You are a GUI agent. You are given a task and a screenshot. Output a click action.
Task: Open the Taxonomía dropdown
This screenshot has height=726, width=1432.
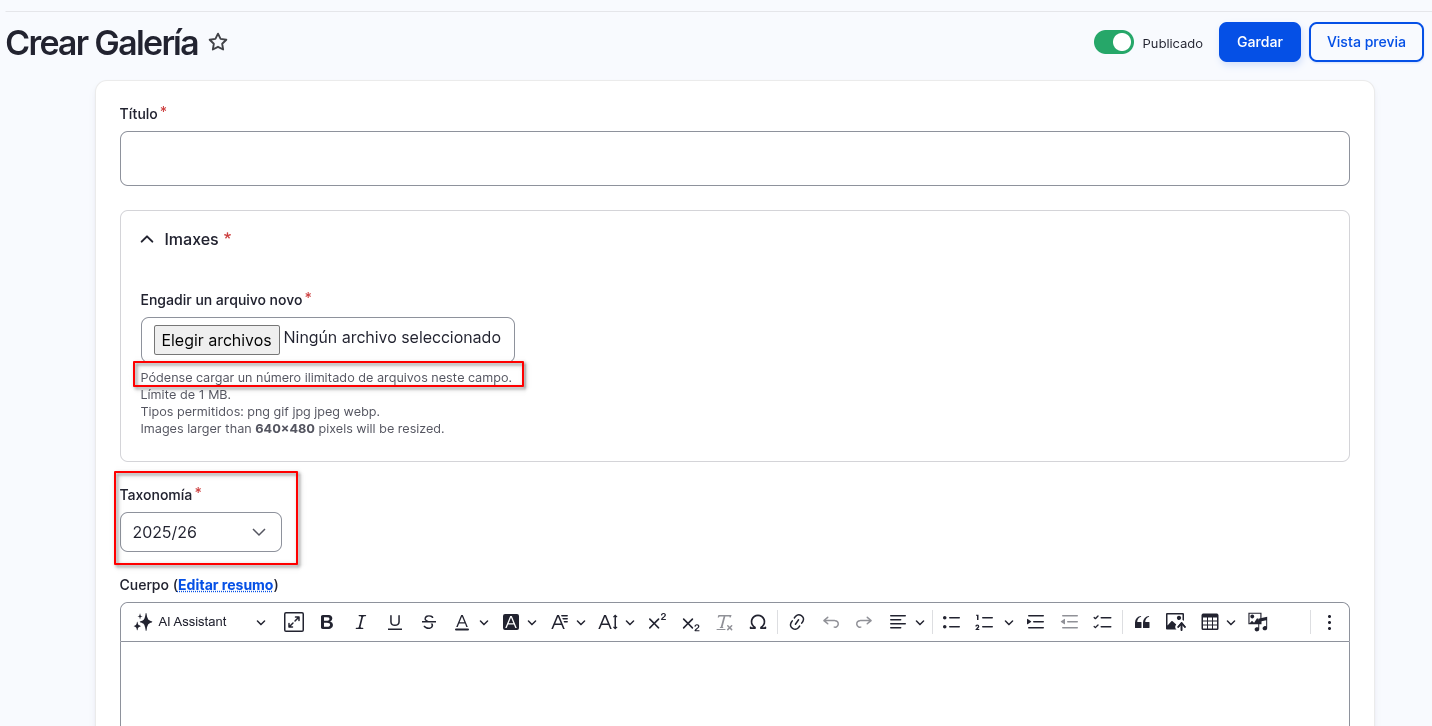coord(201,532)
